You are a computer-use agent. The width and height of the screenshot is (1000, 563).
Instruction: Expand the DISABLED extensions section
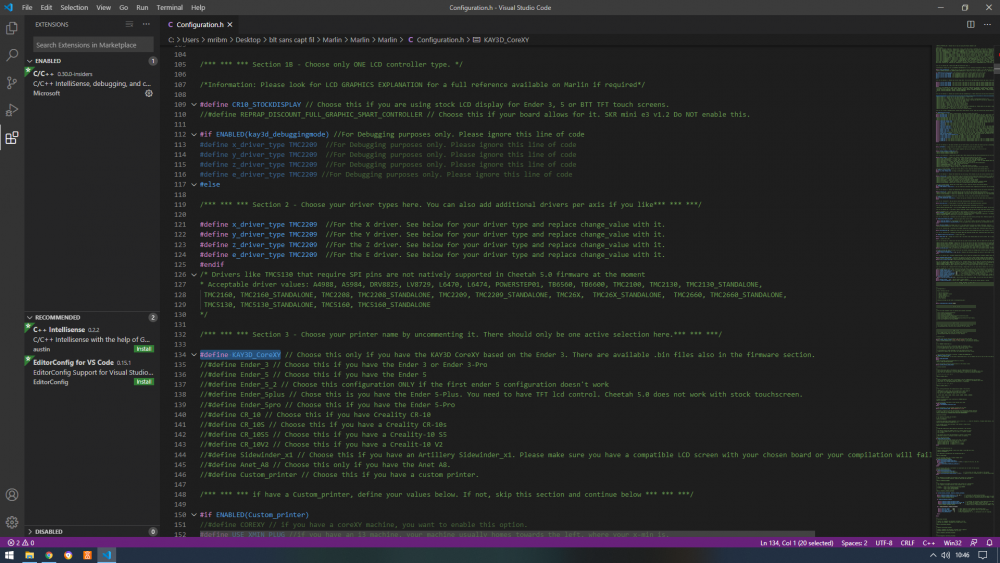[29, 531]
